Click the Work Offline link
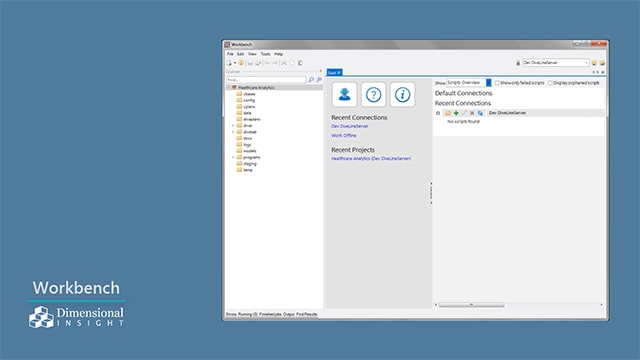The width and height of the screenshot is (640, 360). coord(344,135)
